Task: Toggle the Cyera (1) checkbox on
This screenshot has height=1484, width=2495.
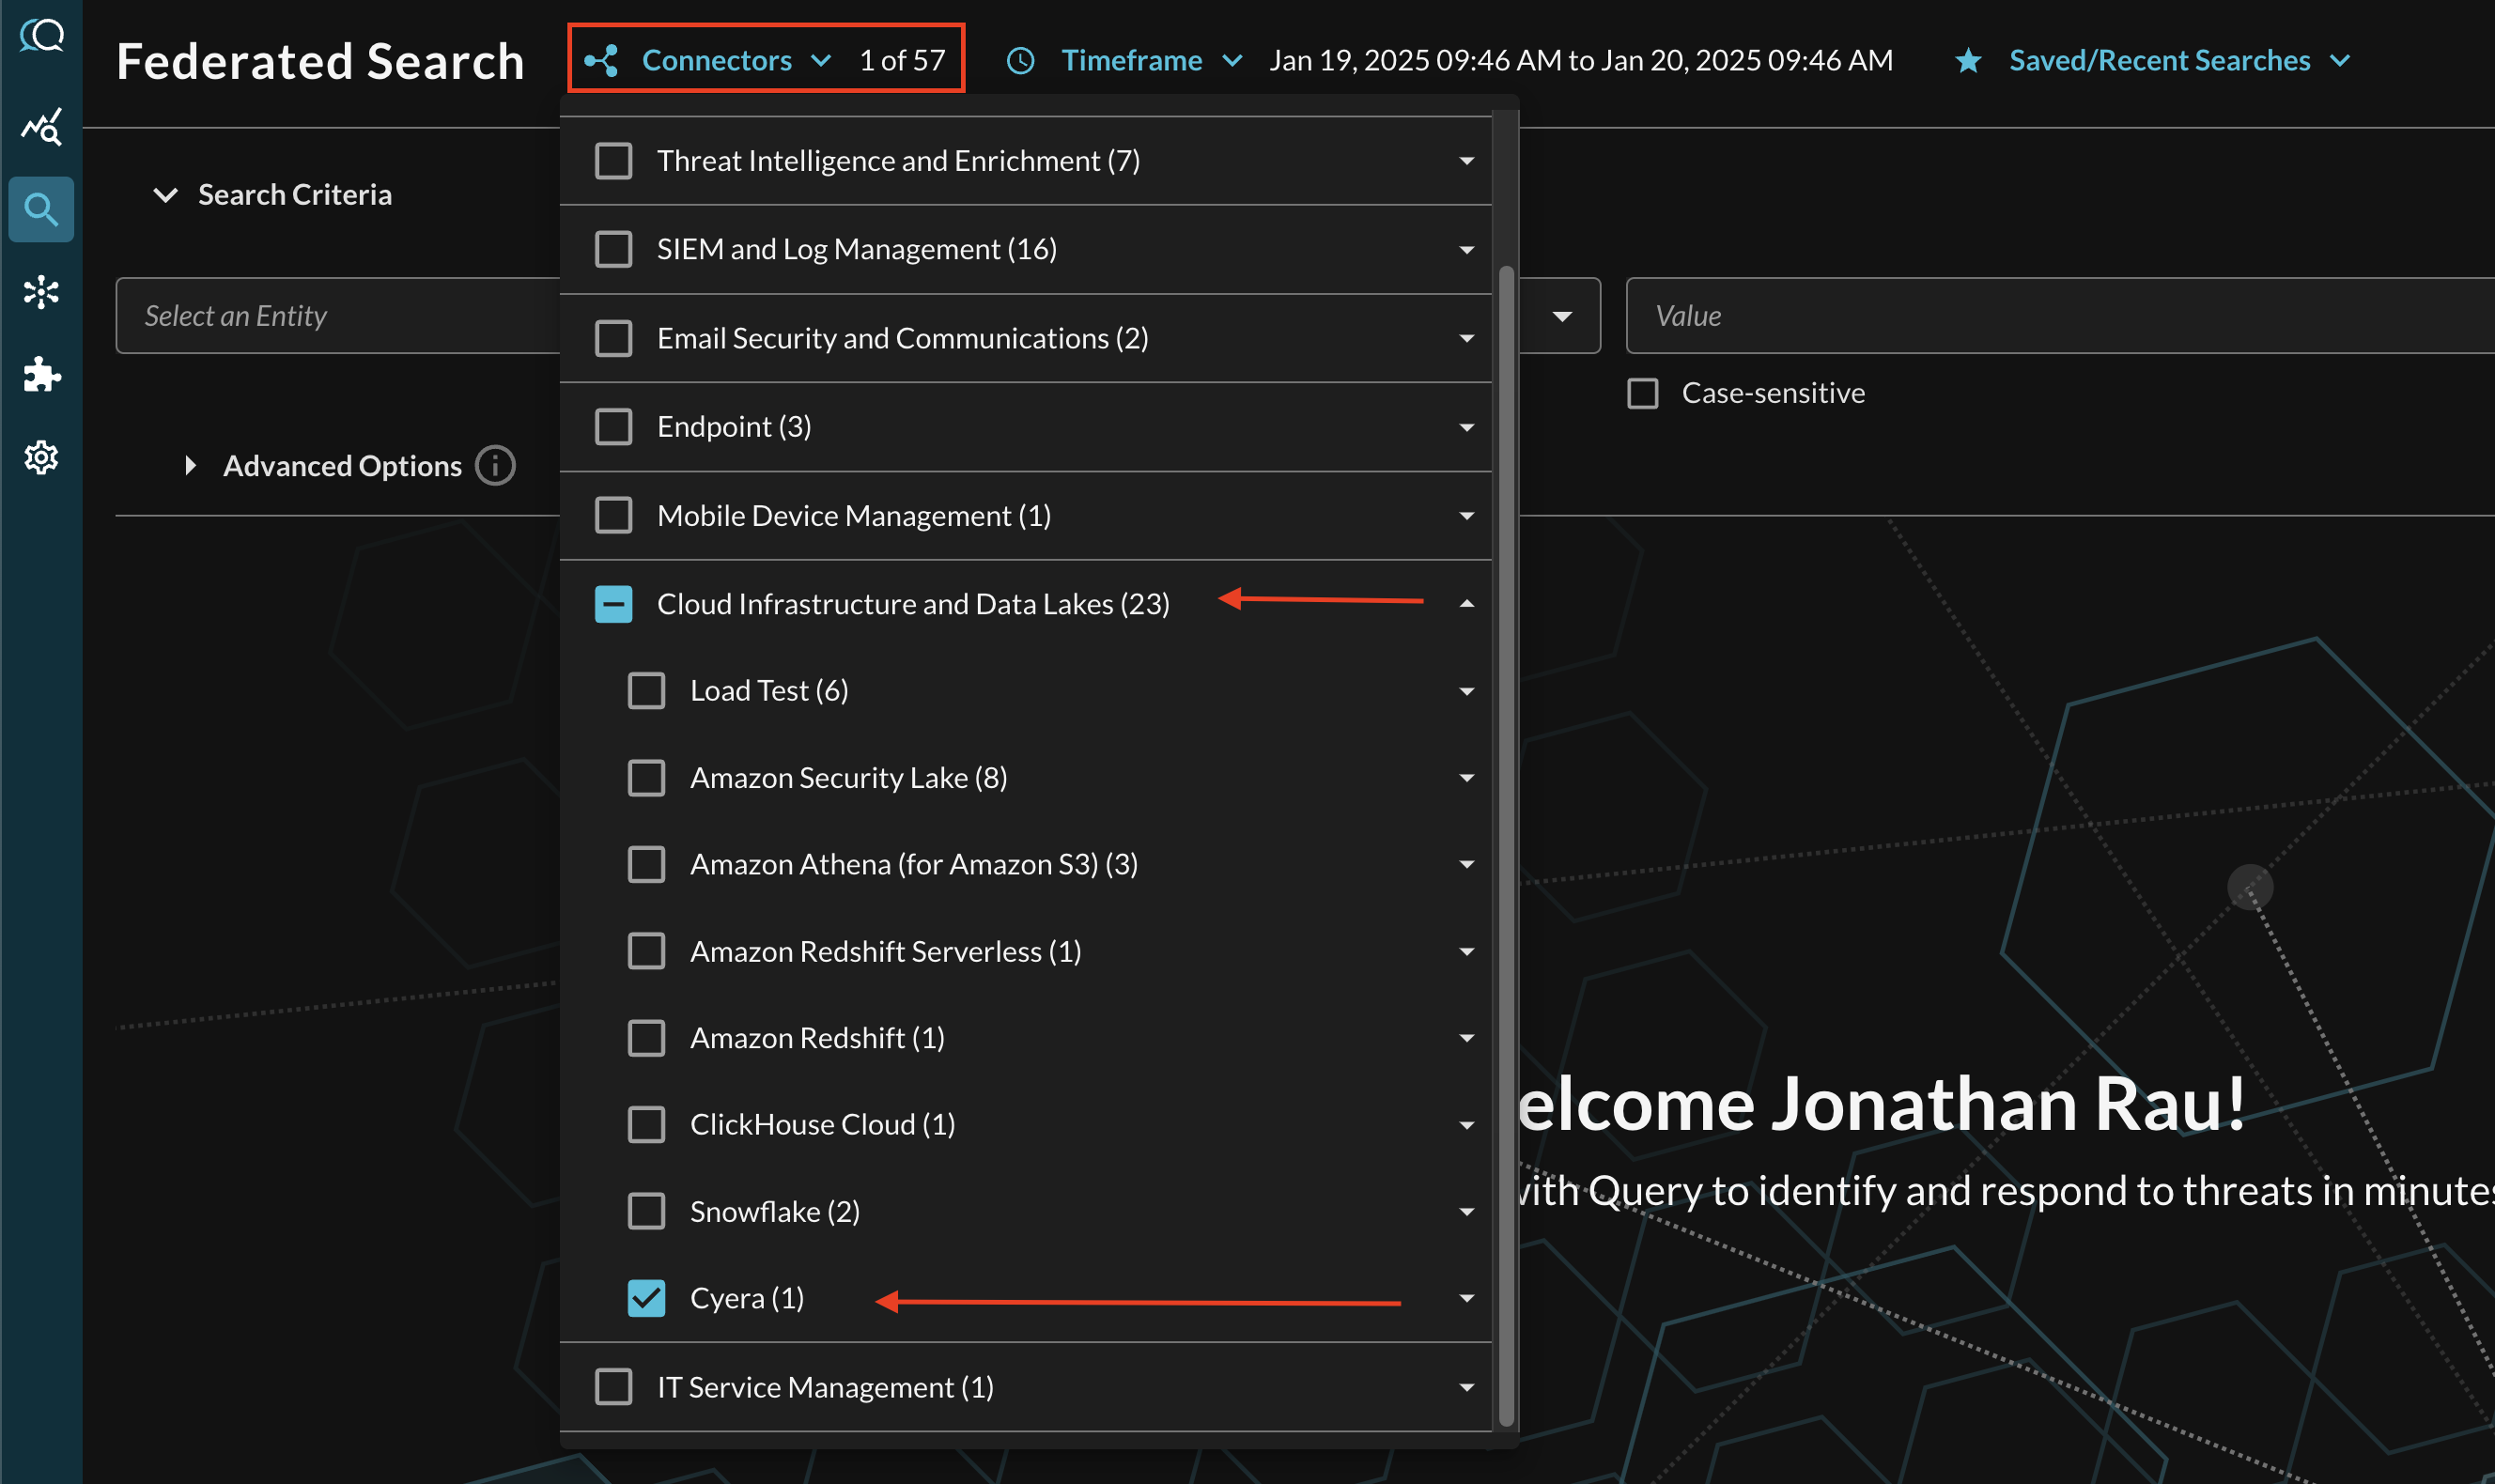Action: coord(645,1297)
